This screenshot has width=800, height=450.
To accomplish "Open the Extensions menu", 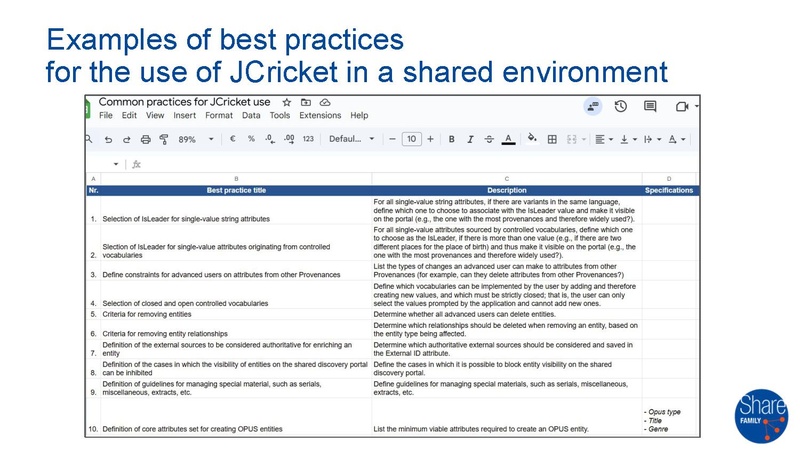I will 320,115.
